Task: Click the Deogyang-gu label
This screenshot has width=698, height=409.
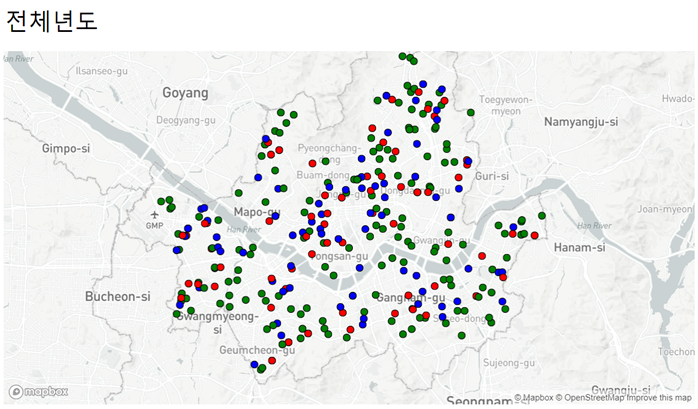Action: (186, 121)
